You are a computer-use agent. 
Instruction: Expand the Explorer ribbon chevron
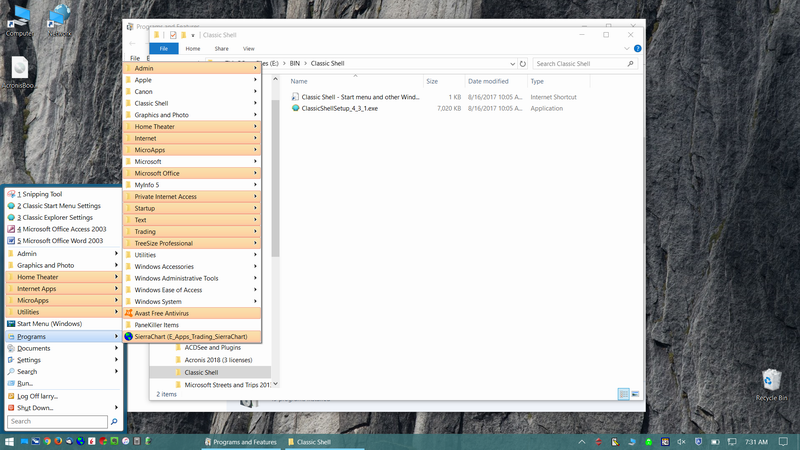coord(627,48)
